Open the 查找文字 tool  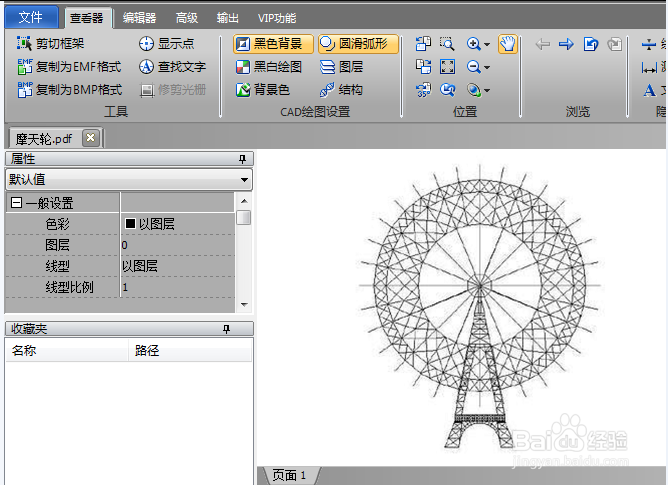172,66
